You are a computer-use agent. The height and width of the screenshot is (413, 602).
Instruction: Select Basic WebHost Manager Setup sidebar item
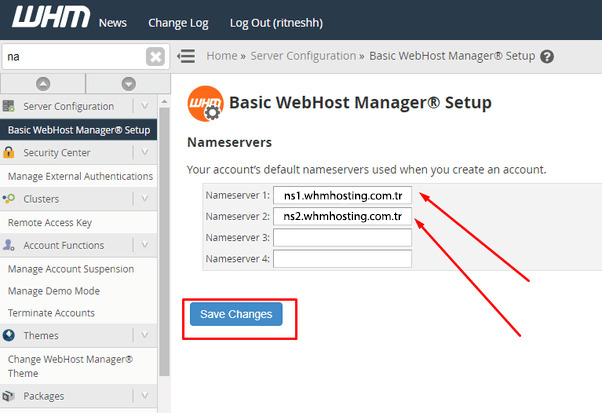[x=78, y=130]
